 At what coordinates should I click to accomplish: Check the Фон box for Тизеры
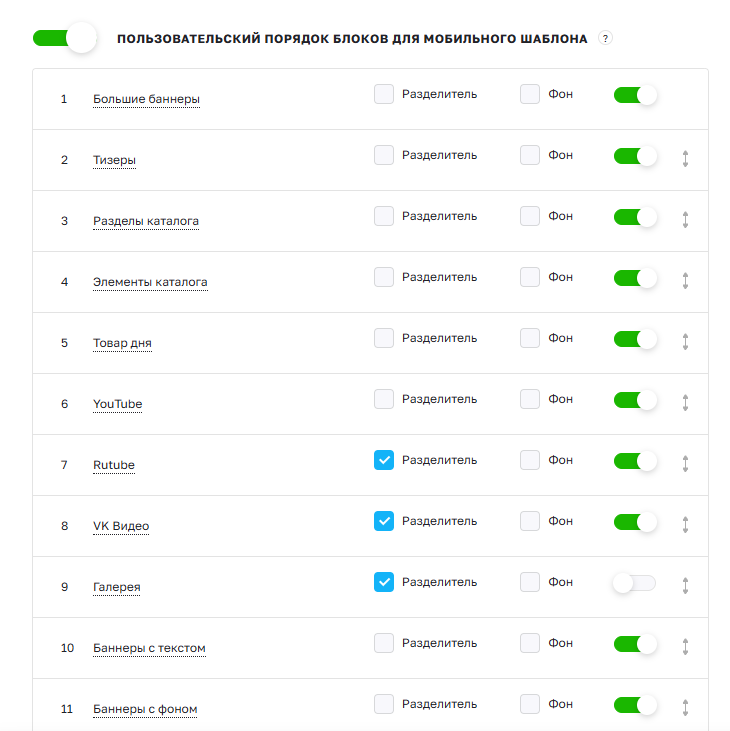tap(530, 155)
